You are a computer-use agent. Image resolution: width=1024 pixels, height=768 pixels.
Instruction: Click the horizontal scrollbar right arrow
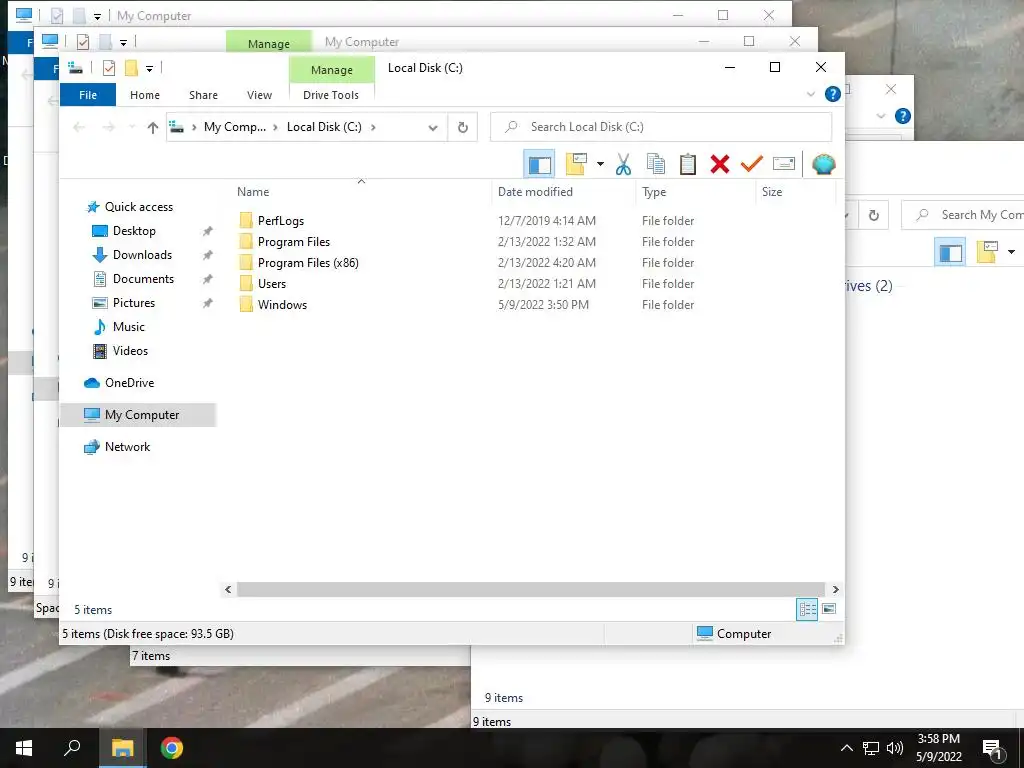(x=835, y=589)
